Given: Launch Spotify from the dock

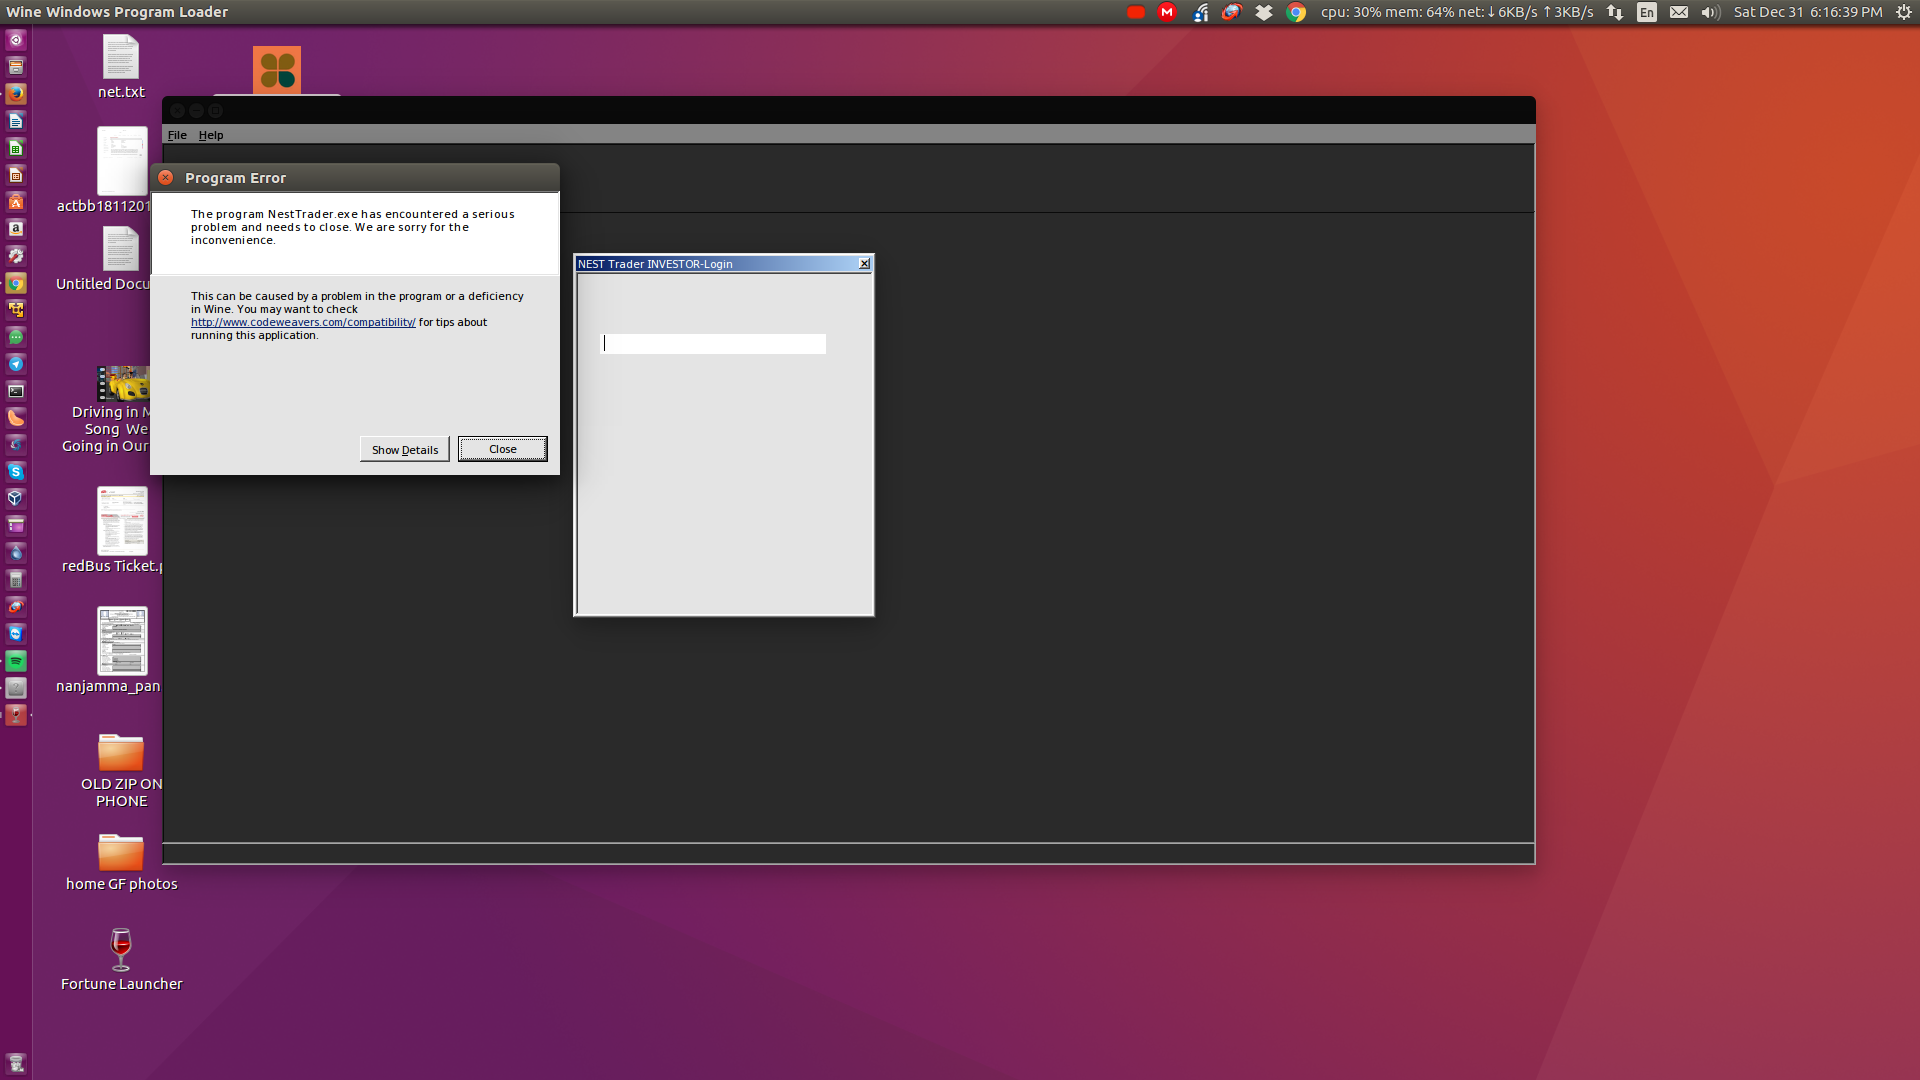Looking at the screenshot, I should [15, 660].
